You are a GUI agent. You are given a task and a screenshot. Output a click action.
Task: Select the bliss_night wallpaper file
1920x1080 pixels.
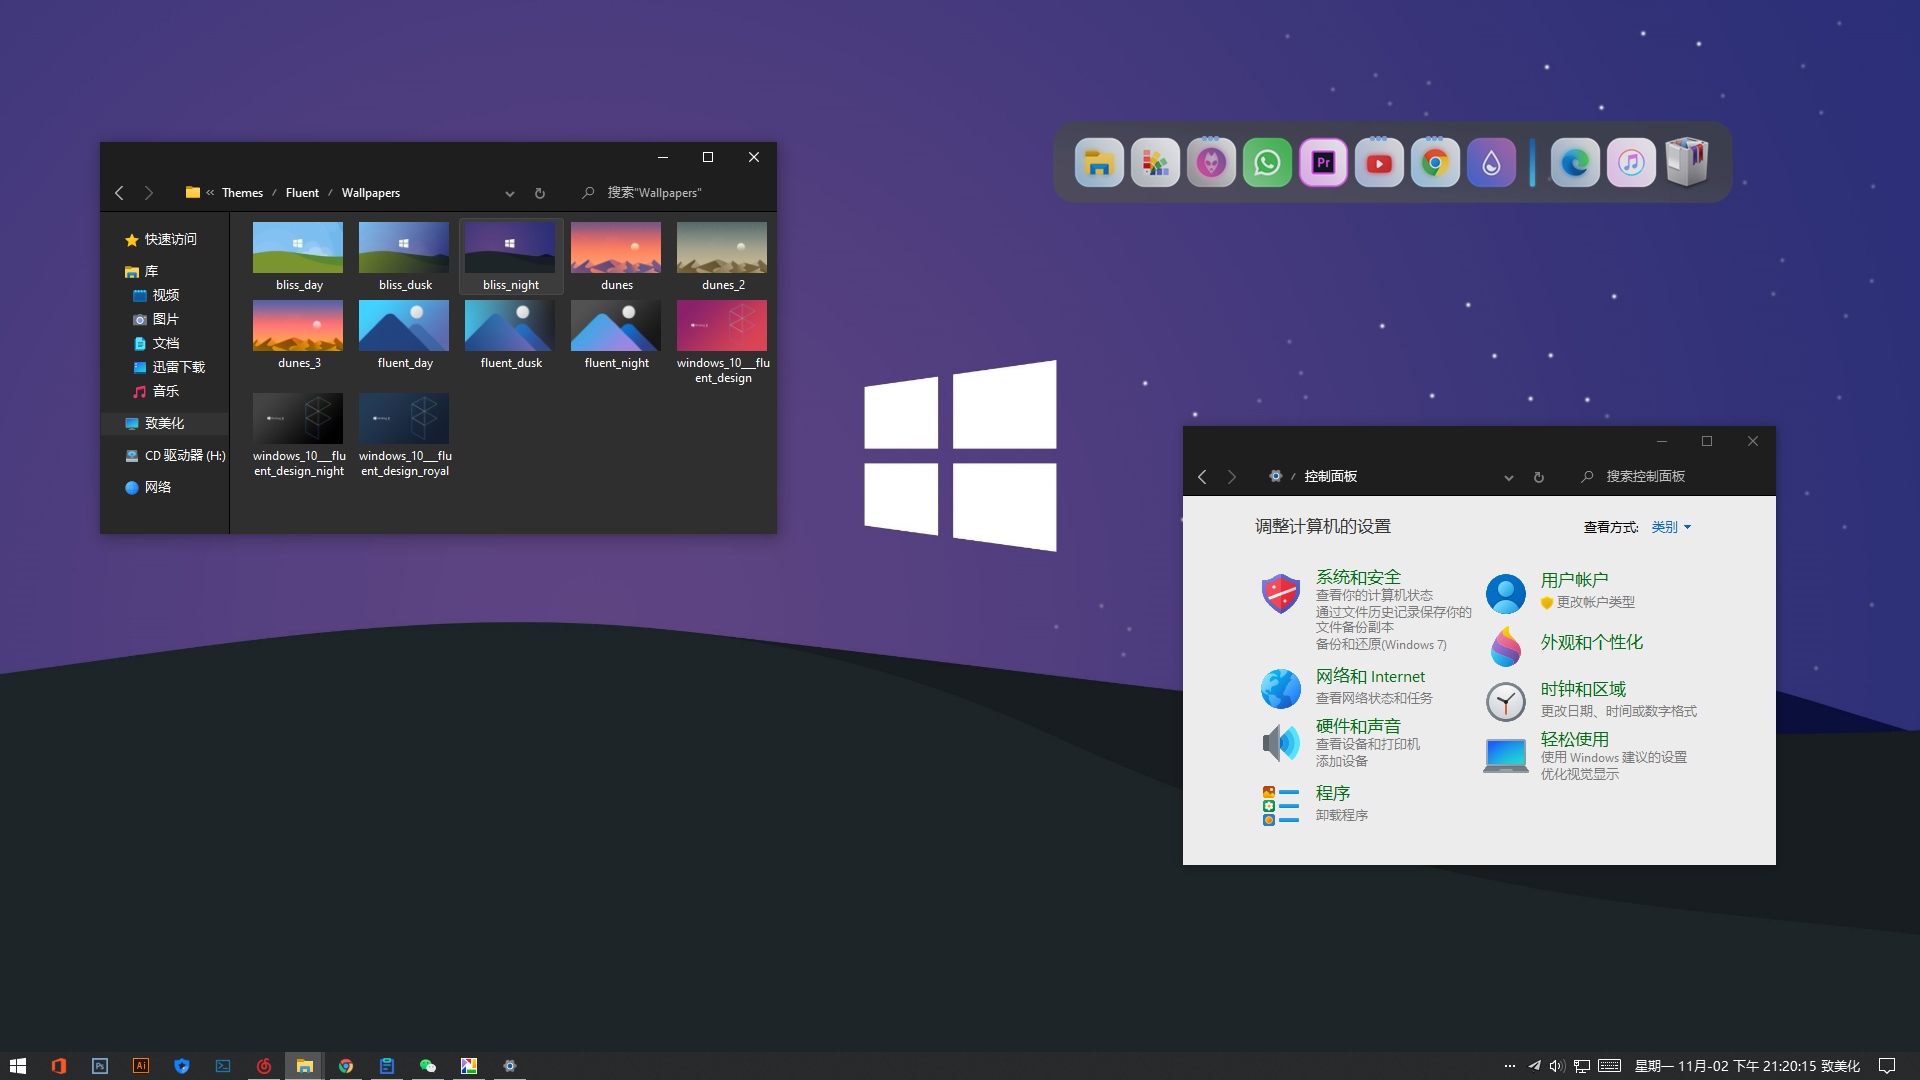pyautogui.click(x=510, y=257)
